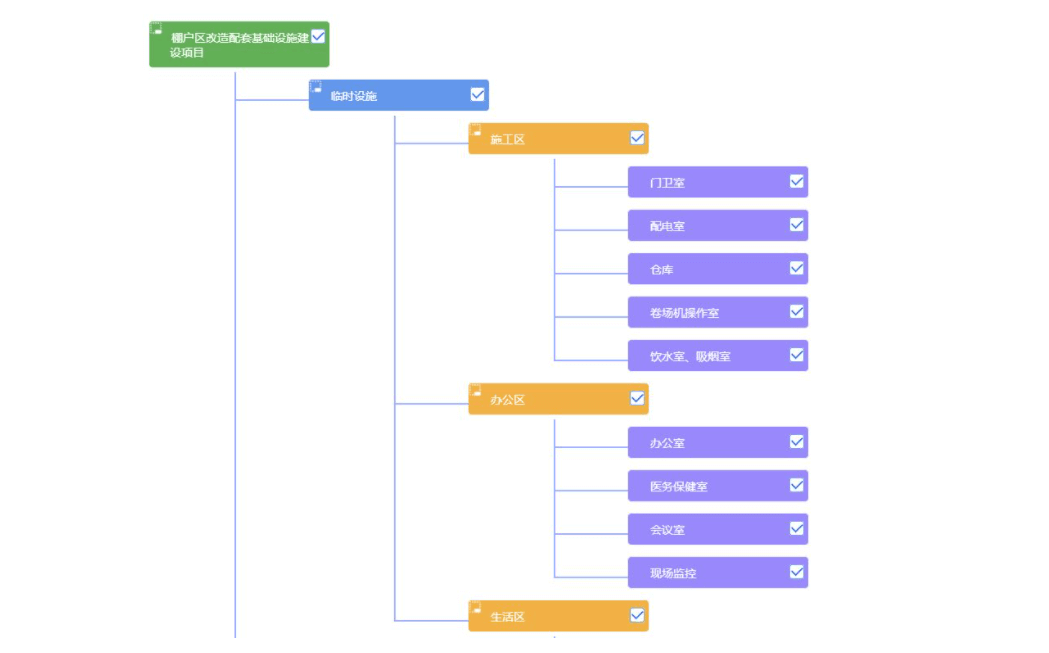Select the 配电室 node label
Image resolution: width=1049 pixels, height=653 pixels.
pyautogui.click(x=667, y=226)
